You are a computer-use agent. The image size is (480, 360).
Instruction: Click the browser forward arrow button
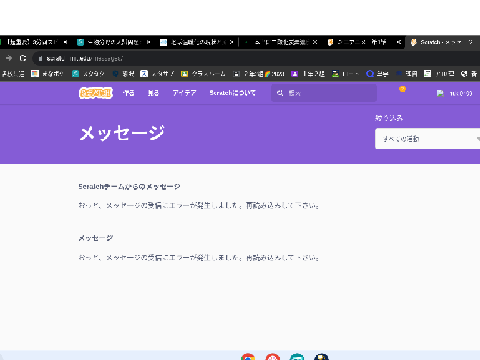click(x=9, y=58)
